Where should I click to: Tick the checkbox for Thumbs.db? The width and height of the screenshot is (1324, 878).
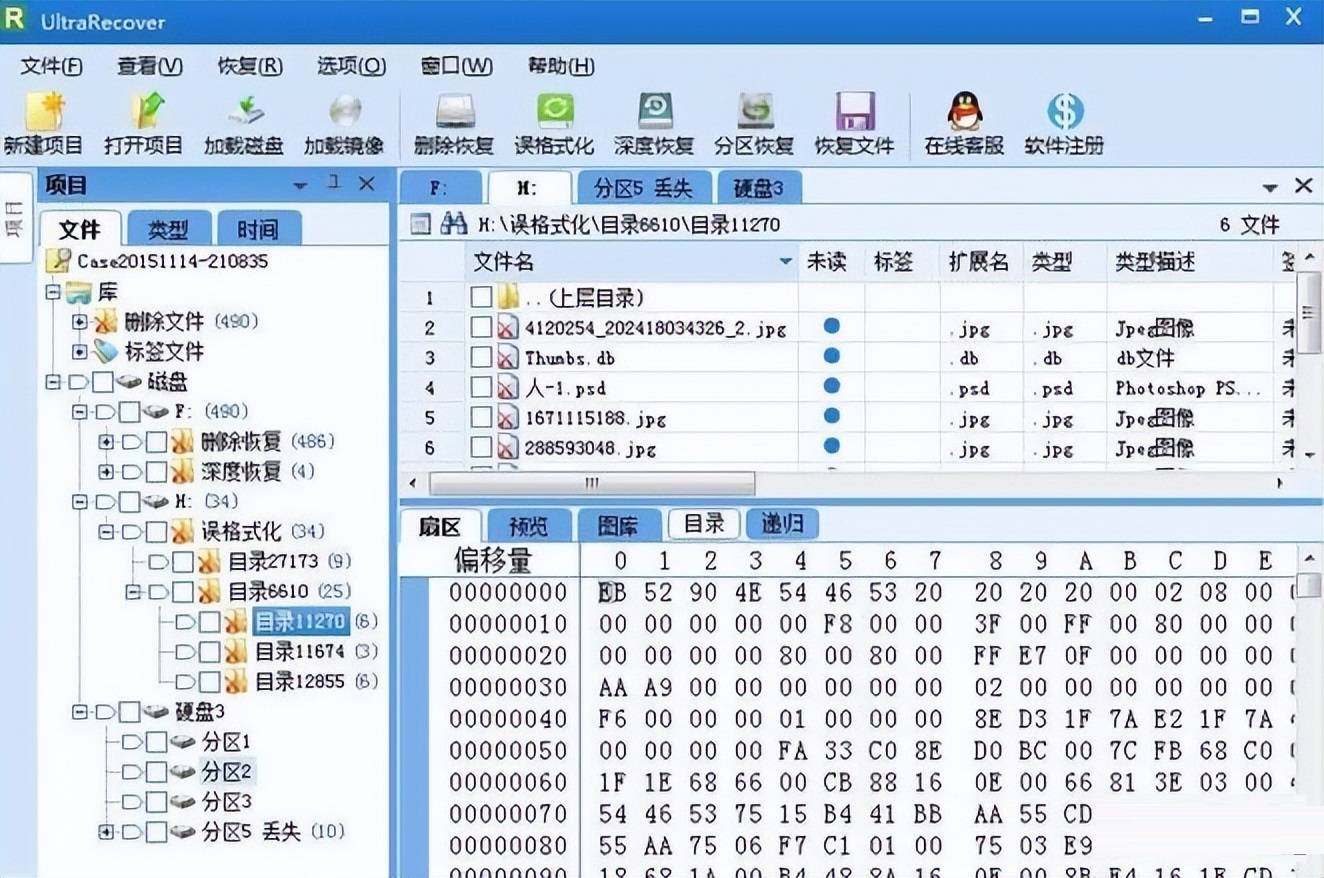(x=482, y=358)
